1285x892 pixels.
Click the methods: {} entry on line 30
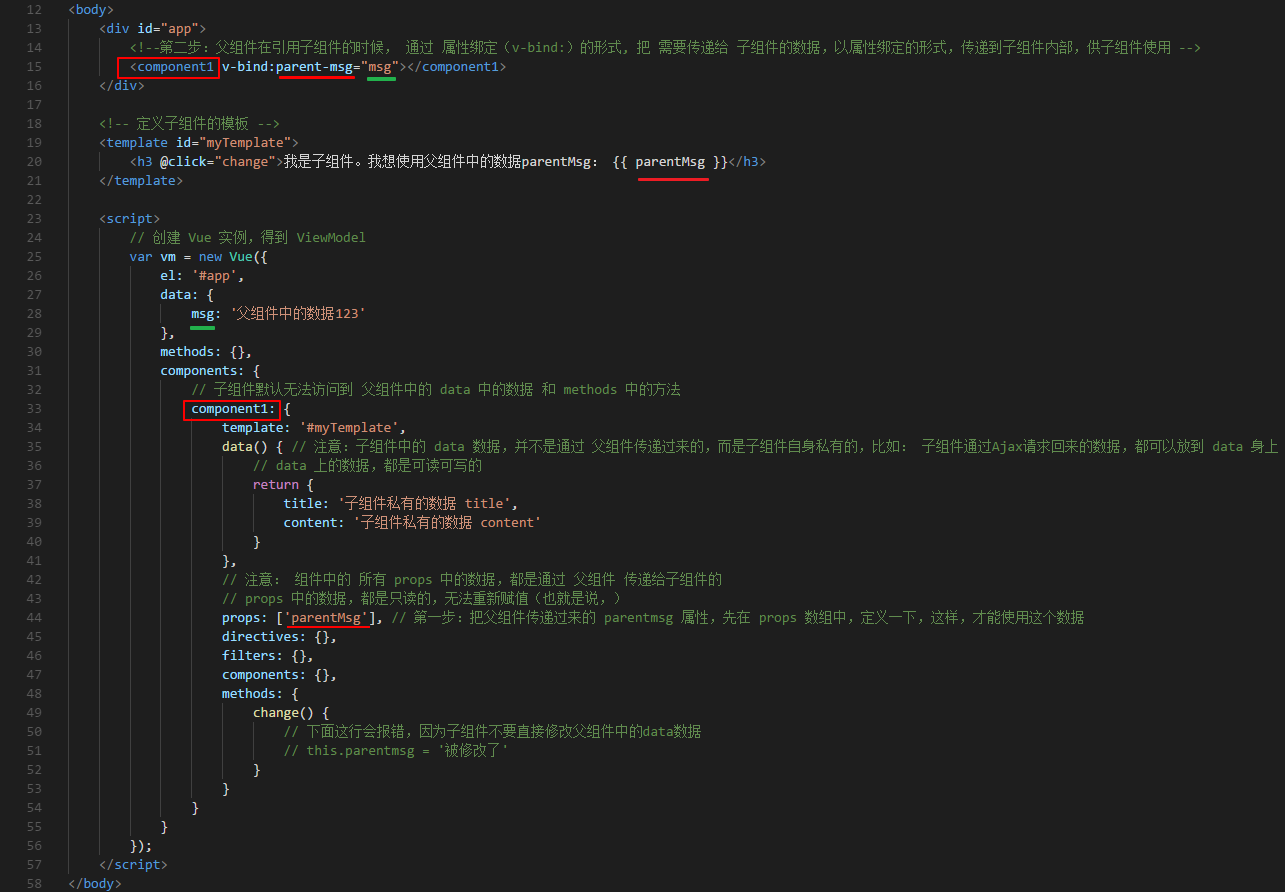coord(206,352)
